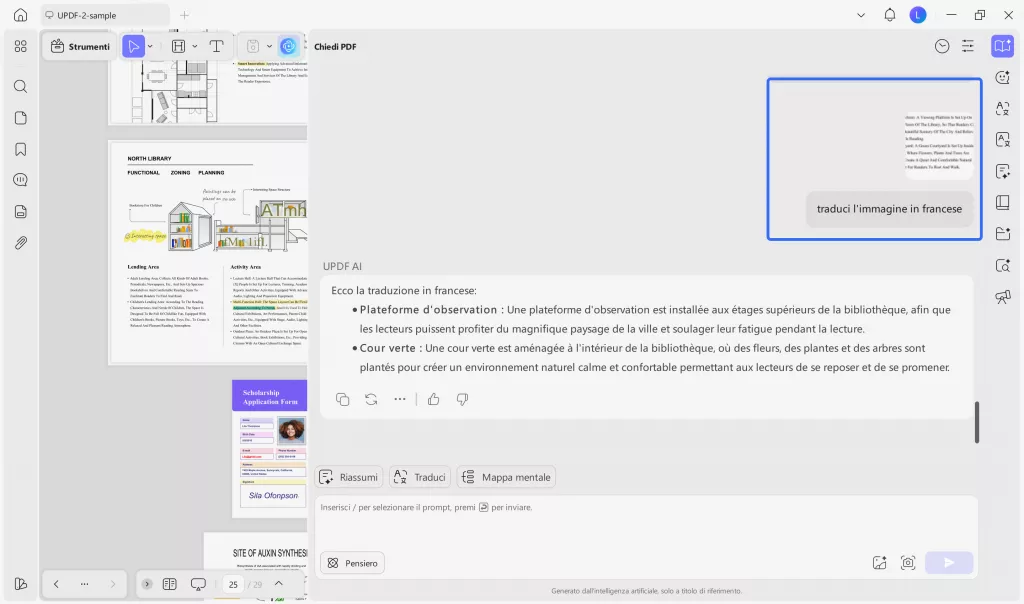1024x604 pixels.
Task: Open the form fields panel icon in left sidebar
Action: point(20,212)
